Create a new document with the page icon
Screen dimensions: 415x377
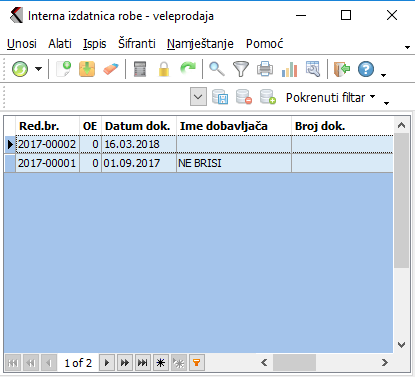(63, 69)
